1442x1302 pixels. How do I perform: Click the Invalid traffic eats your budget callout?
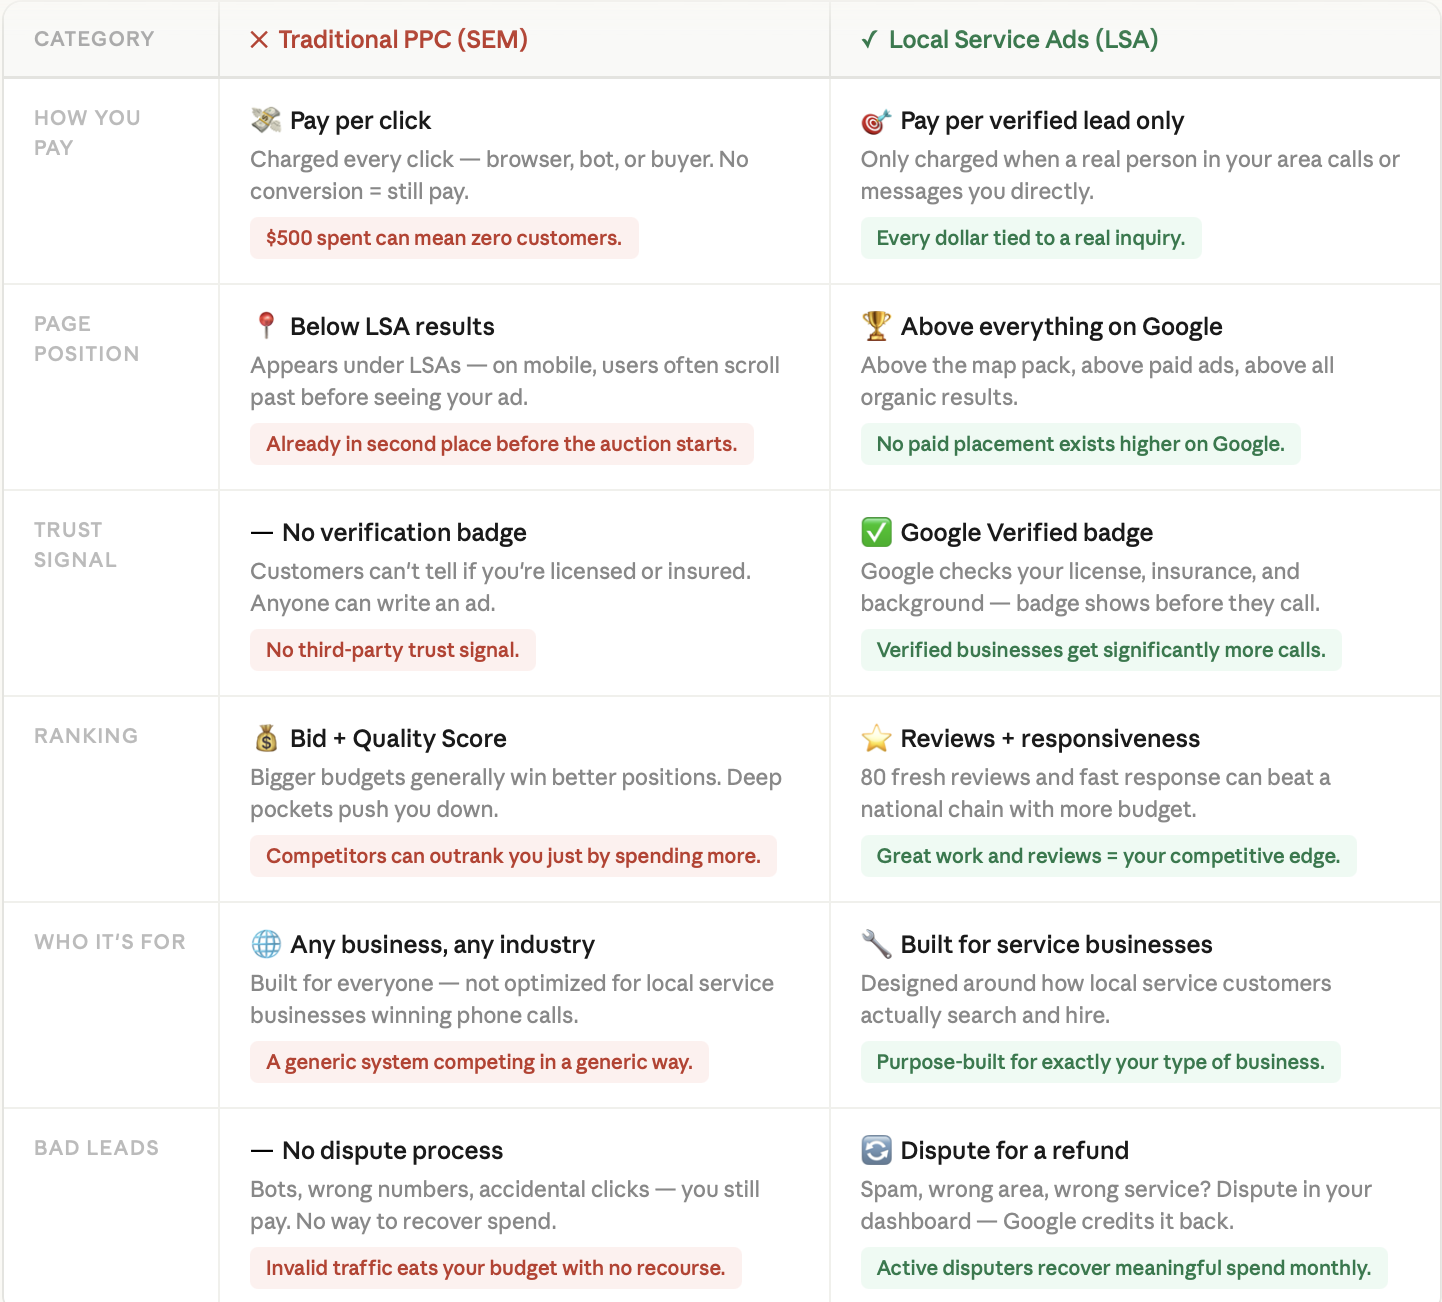(495, 1268)
